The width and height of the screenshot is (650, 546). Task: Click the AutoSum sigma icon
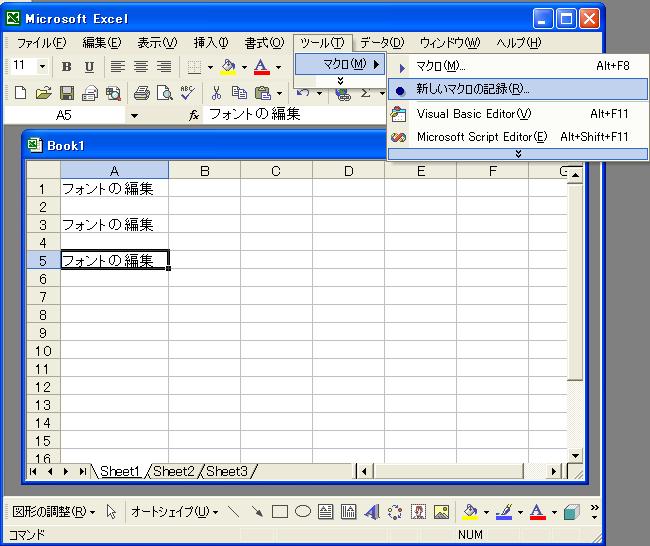pos(365,94)
